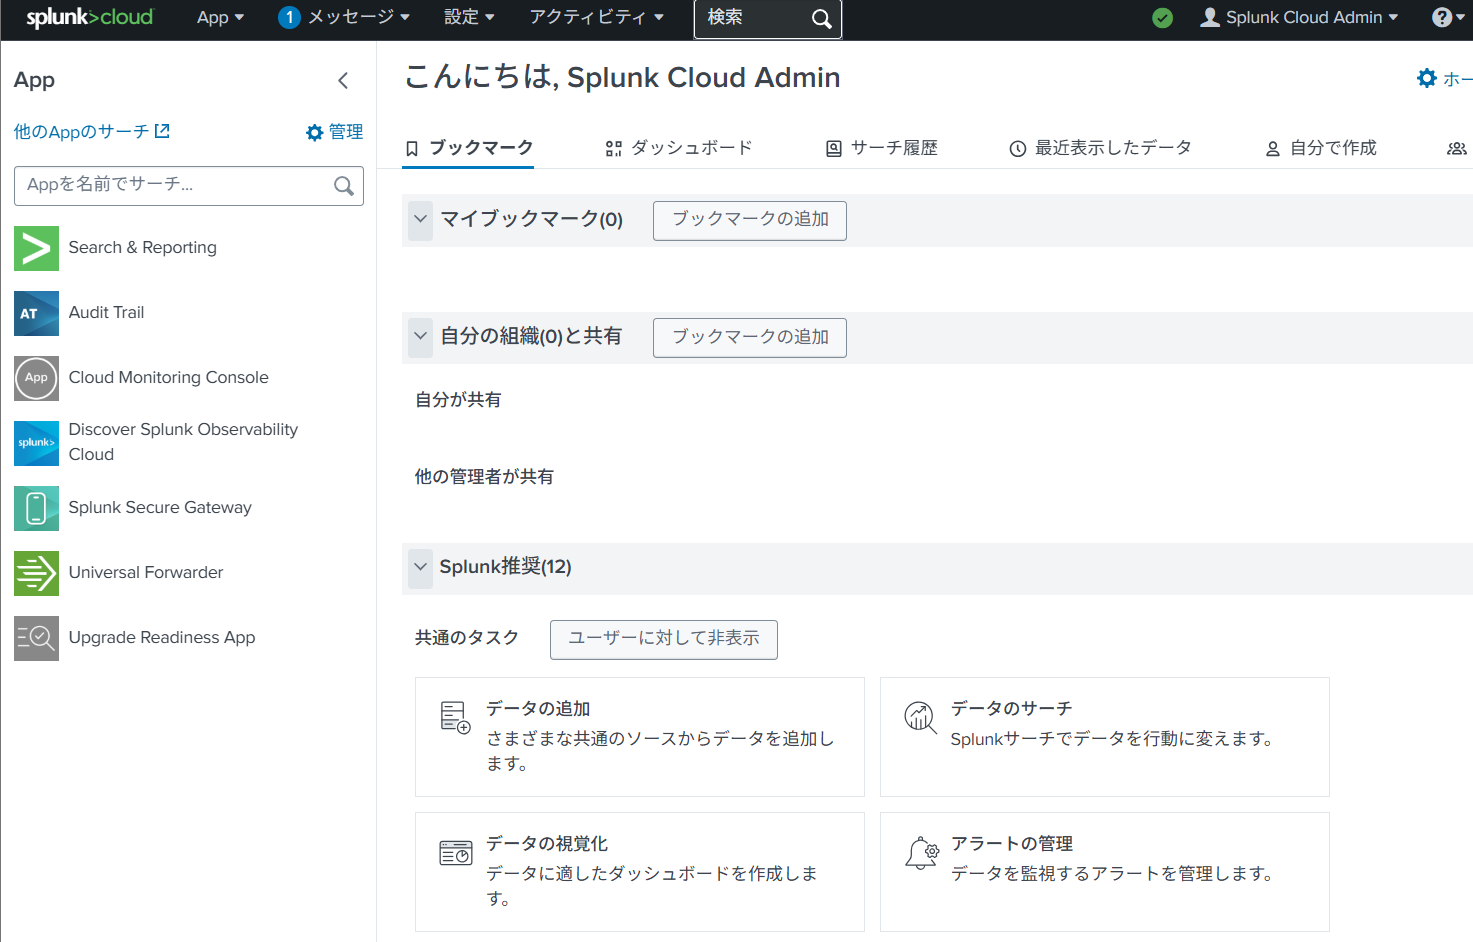
Task: Focus the Appを名前でサーチ input field
Action: coord(175,185)
